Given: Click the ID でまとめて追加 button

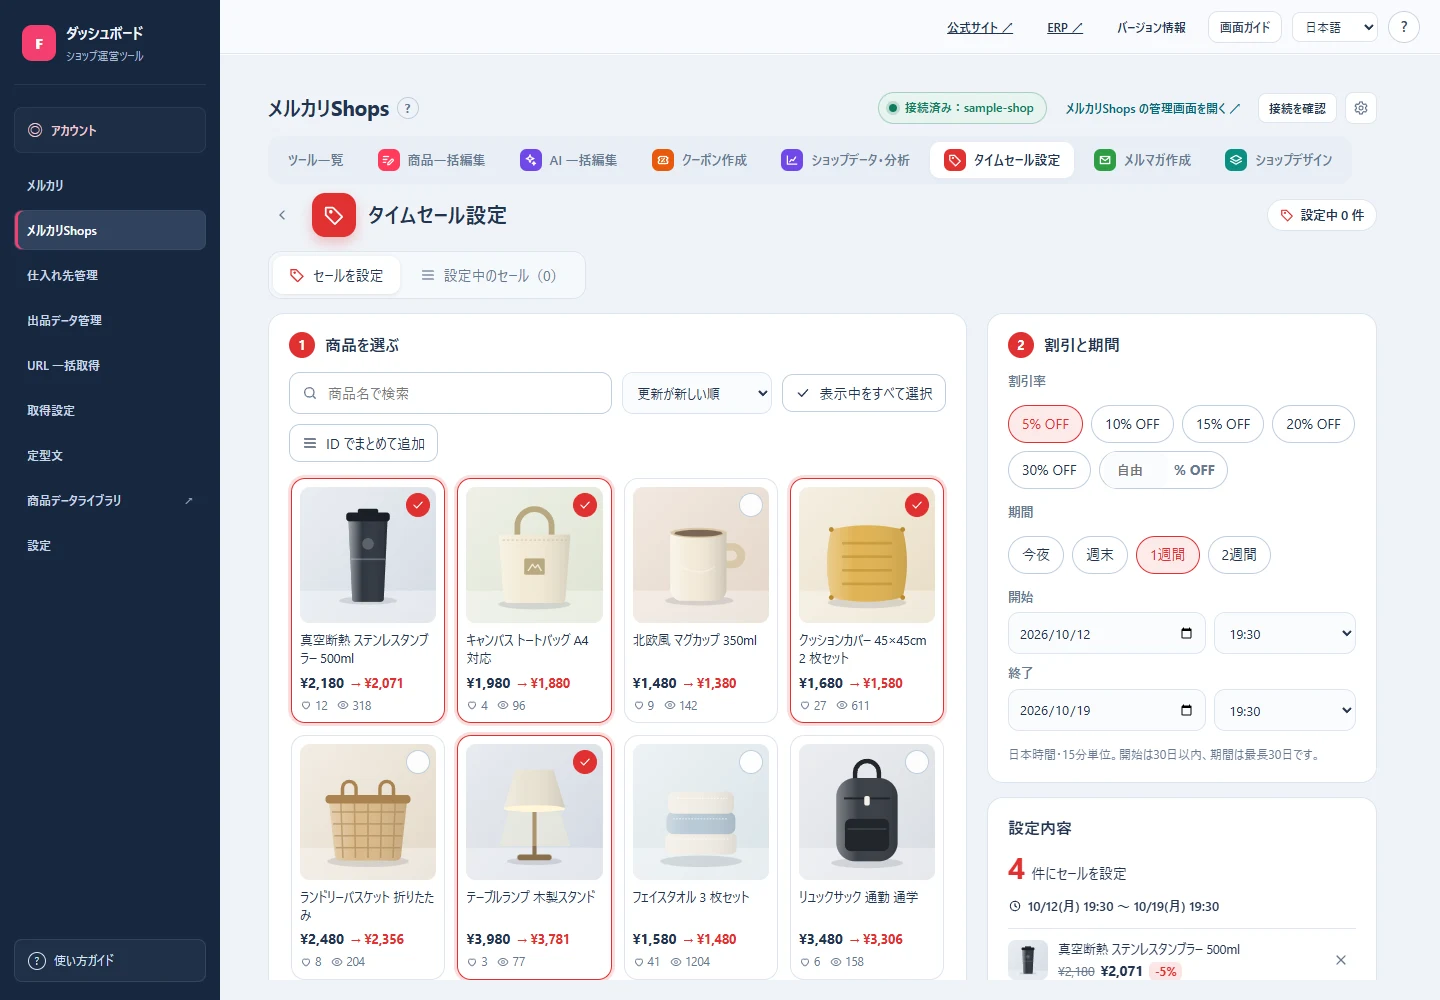Looking at the screenshot, I should click(363, 443).
